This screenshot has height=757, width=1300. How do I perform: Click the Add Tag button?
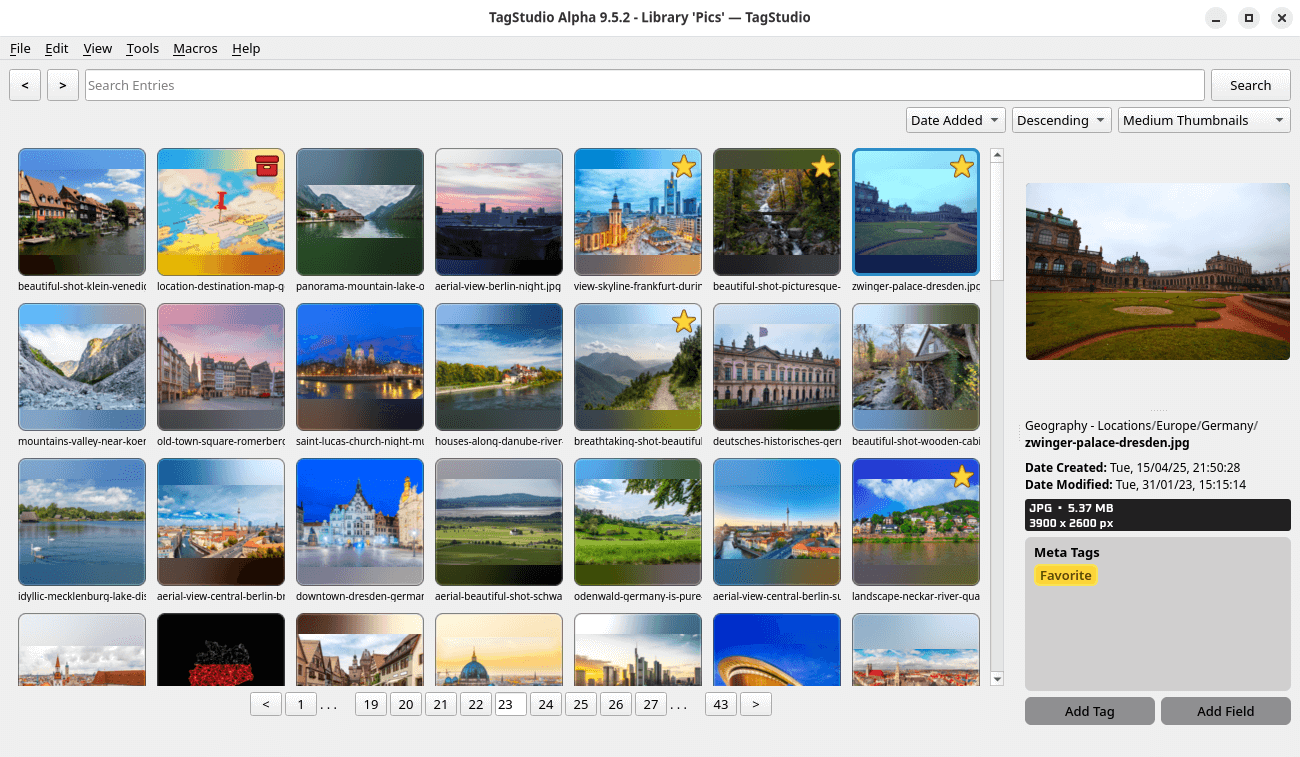(1089, 711)
